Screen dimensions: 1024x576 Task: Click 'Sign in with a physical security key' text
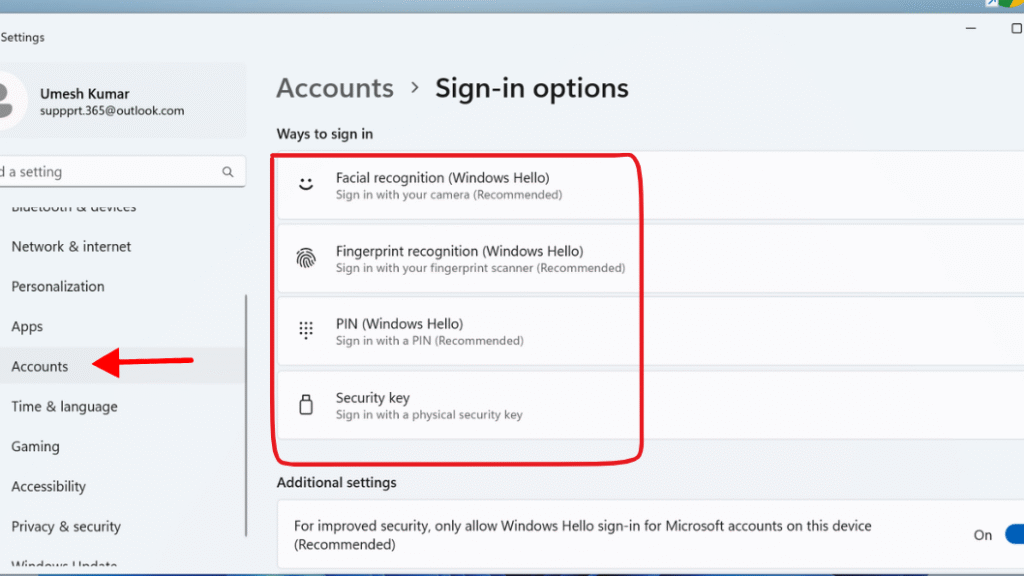pyautogui.click(x=429, y=415)
